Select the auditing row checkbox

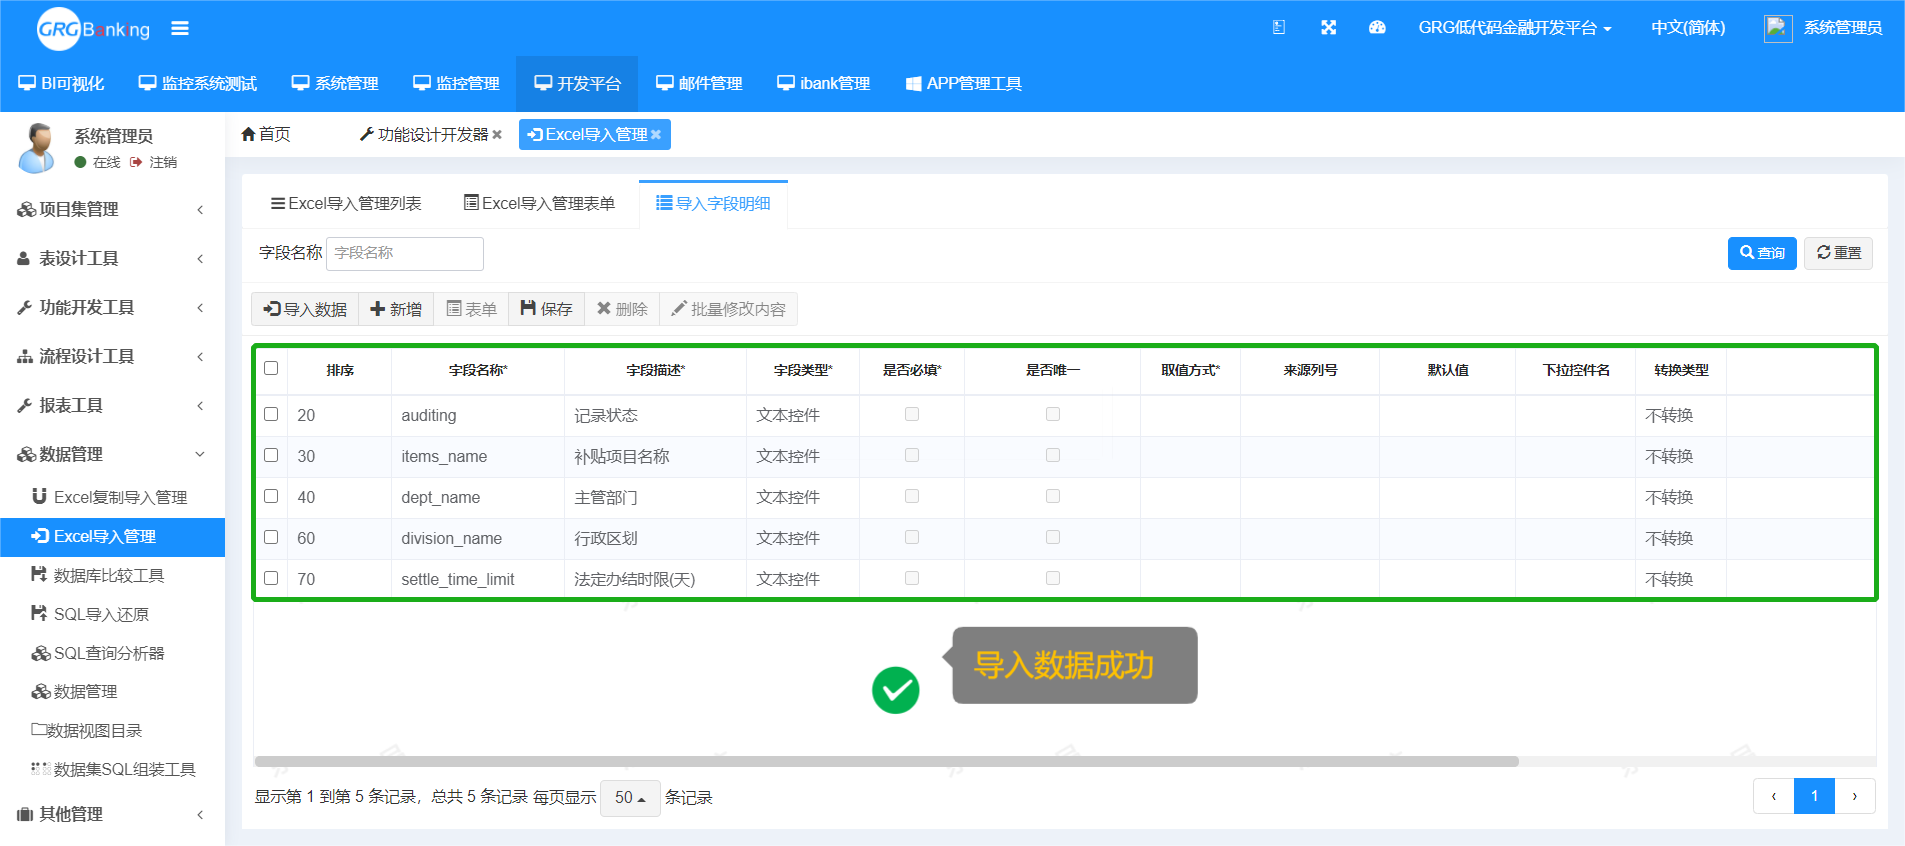271,414
